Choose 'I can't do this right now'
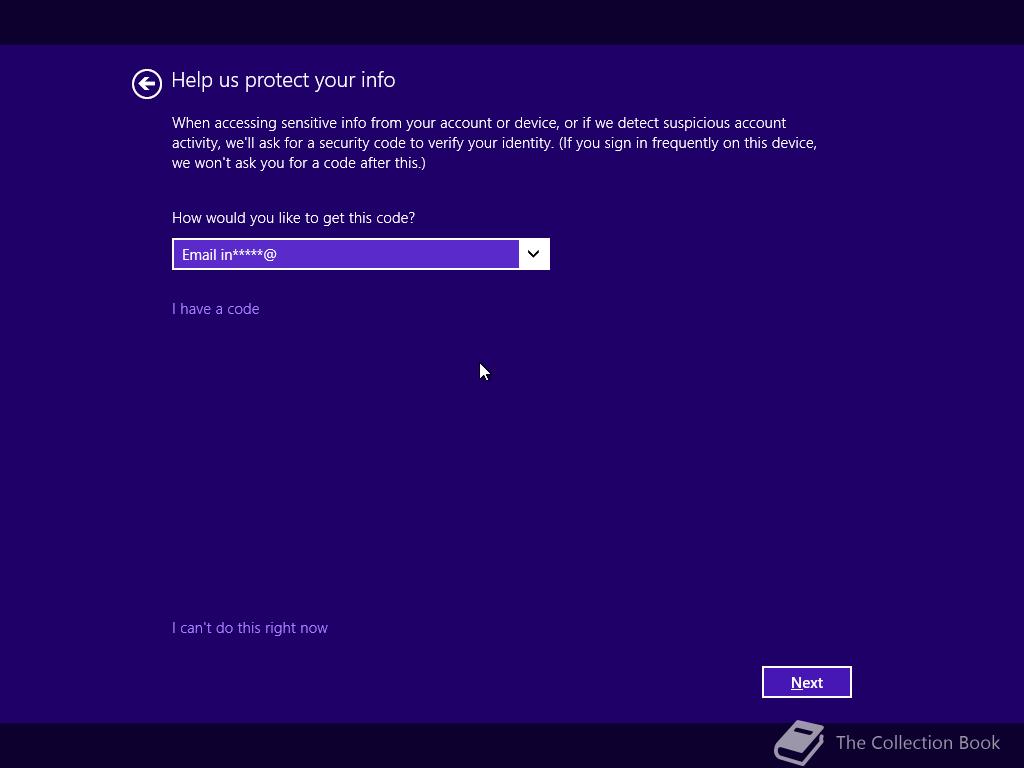The height and width of the screenshot is (768, 1024). (249, 628)
